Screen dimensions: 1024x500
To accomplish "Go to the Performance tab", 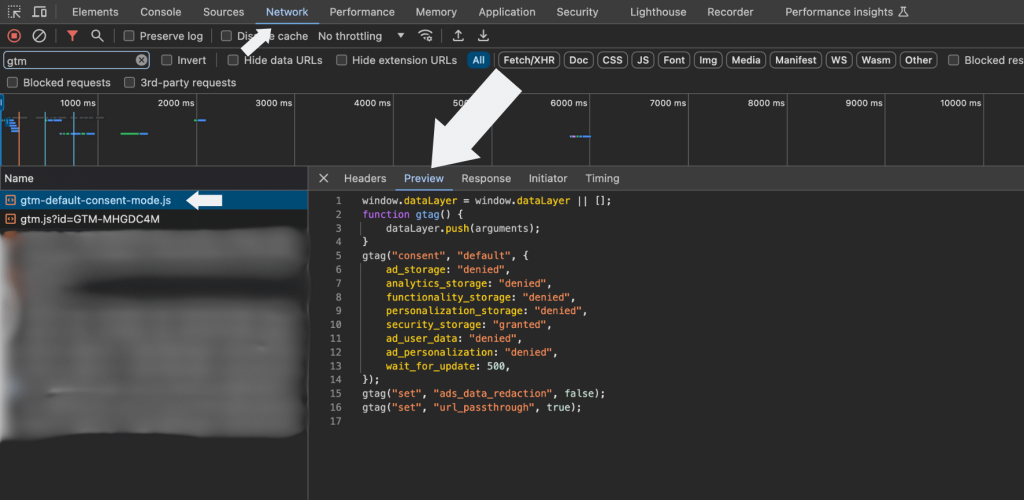I will tap(362, 12).
